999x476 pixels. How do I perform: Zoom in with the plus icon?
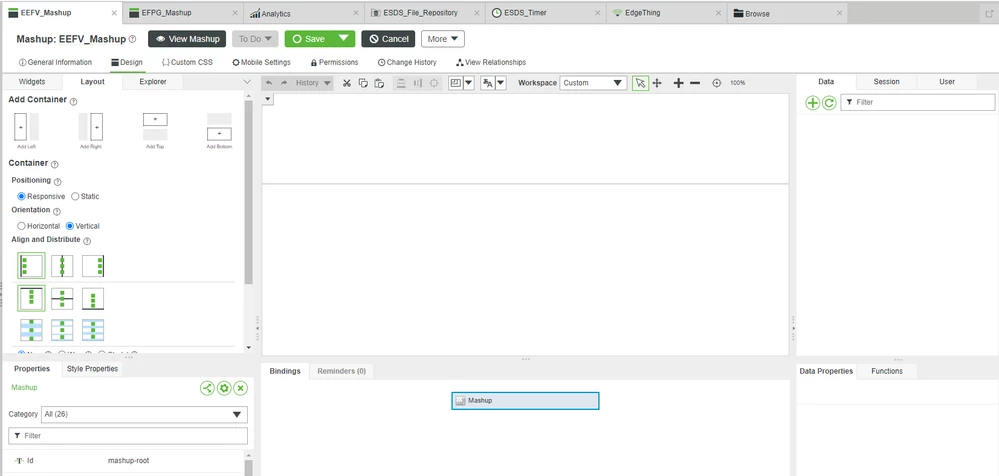click(x=679, y=83)
